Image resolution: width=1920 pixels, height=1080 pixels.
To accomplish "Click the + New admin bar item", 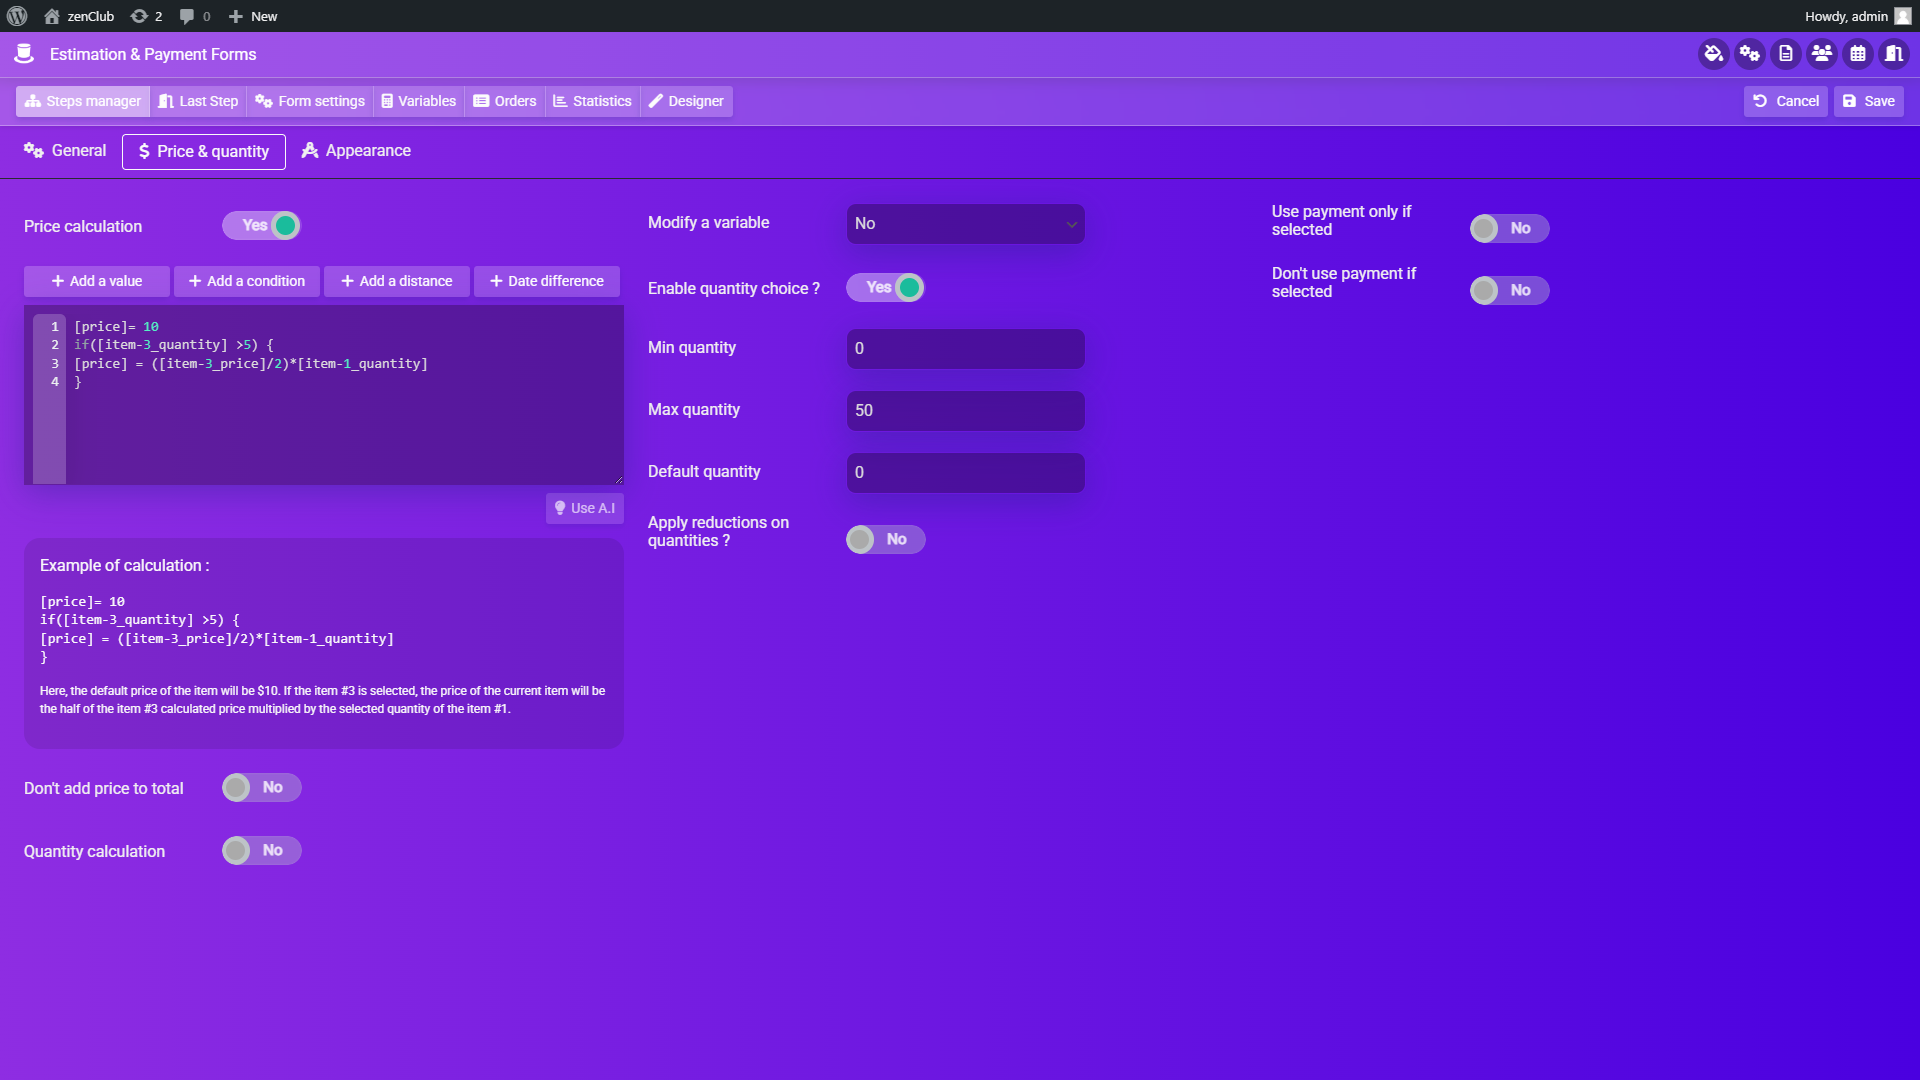I will pos(253,16).
